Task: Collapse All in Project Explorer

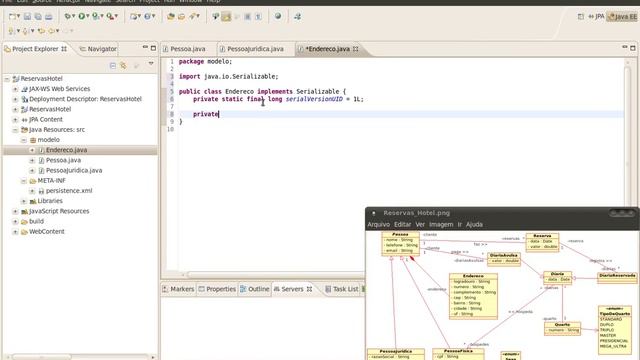Action: (113, 65)
